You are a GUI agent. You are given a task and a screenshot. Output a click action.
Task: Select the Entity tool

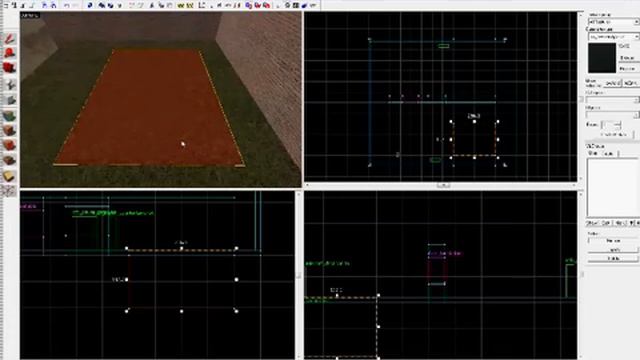9,84
